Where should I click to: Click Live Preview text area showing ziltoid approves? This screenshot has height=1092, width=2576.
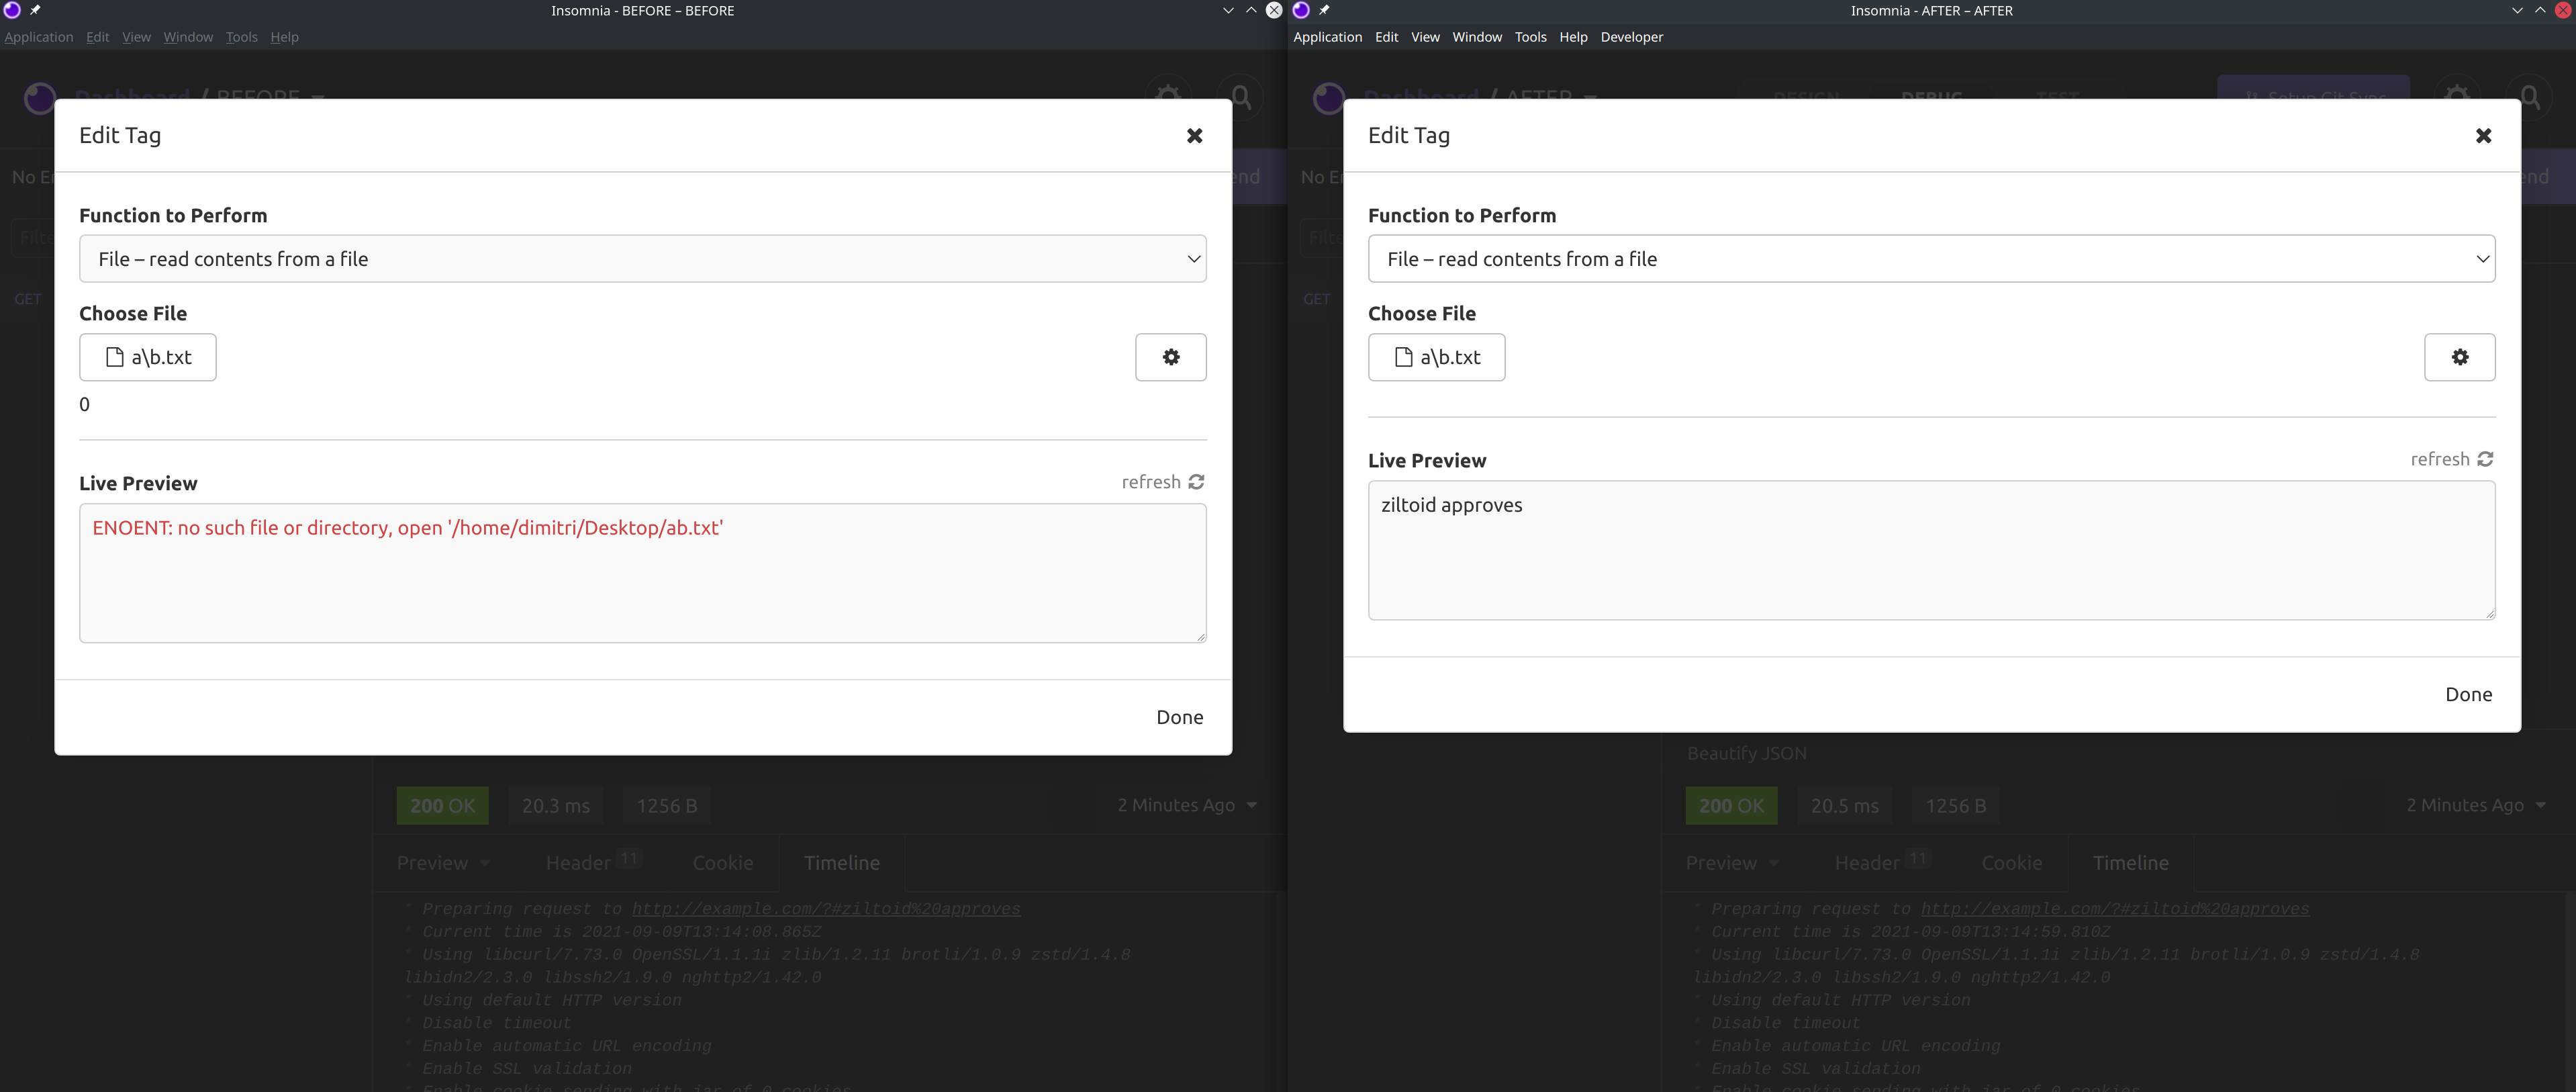tap(1930, 550)
